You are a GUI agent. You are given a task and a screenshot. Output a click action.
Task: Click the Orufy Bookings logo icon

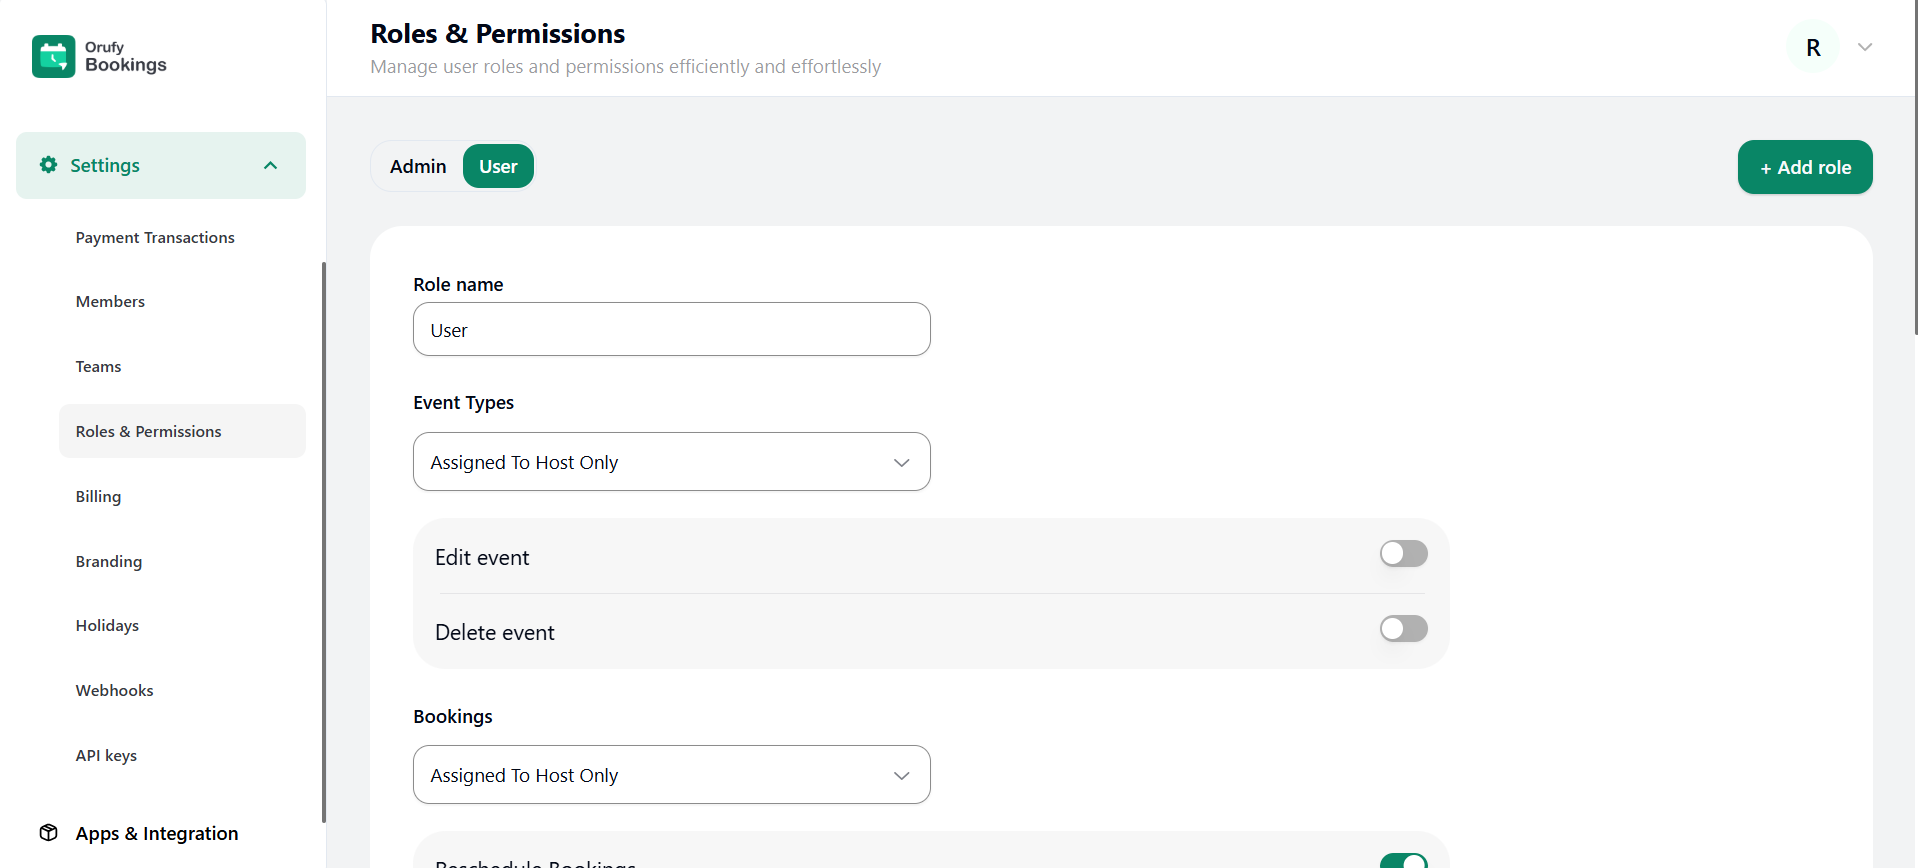pos(53,56)
